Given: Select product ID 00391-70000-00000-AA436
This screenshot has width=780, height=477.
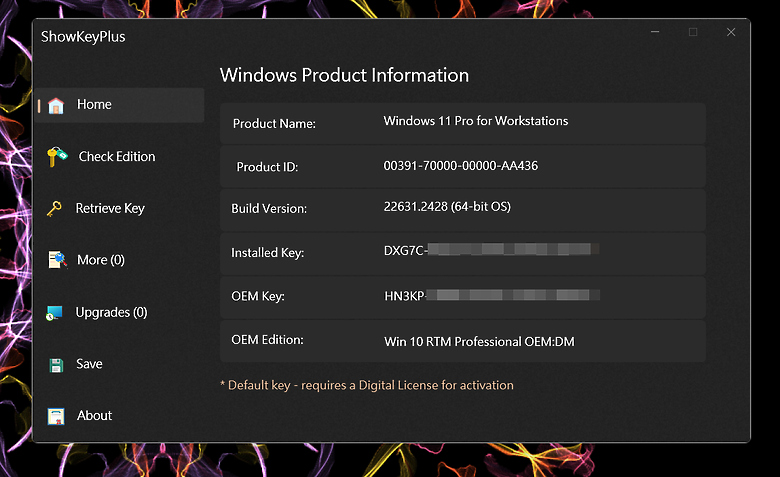Looking at the screenshot, I should tap(461, 166).
